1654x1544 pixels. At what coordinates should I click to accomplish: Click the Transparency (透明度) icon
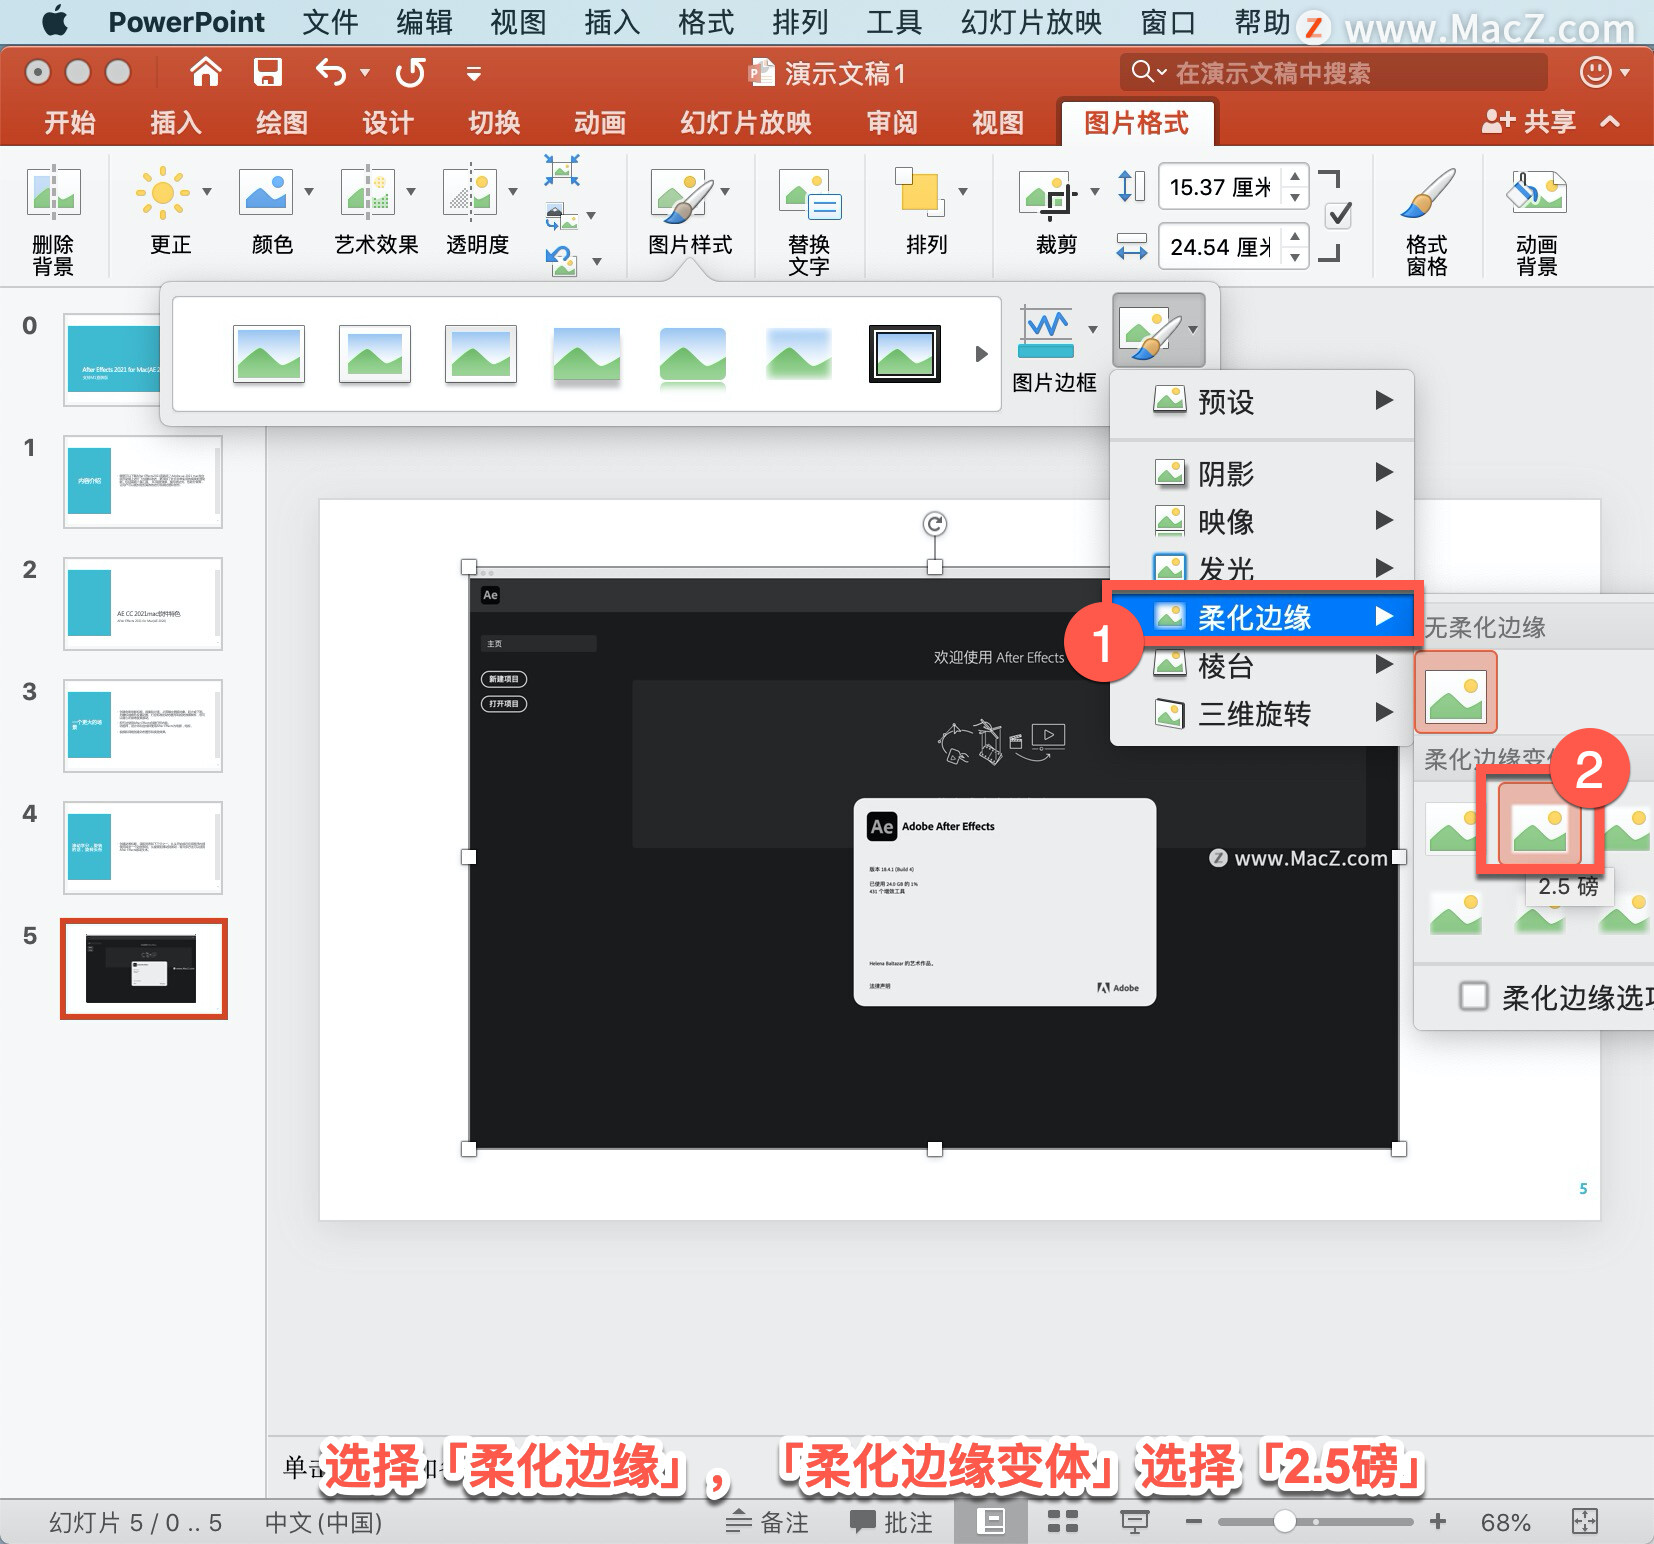point(470,192)
